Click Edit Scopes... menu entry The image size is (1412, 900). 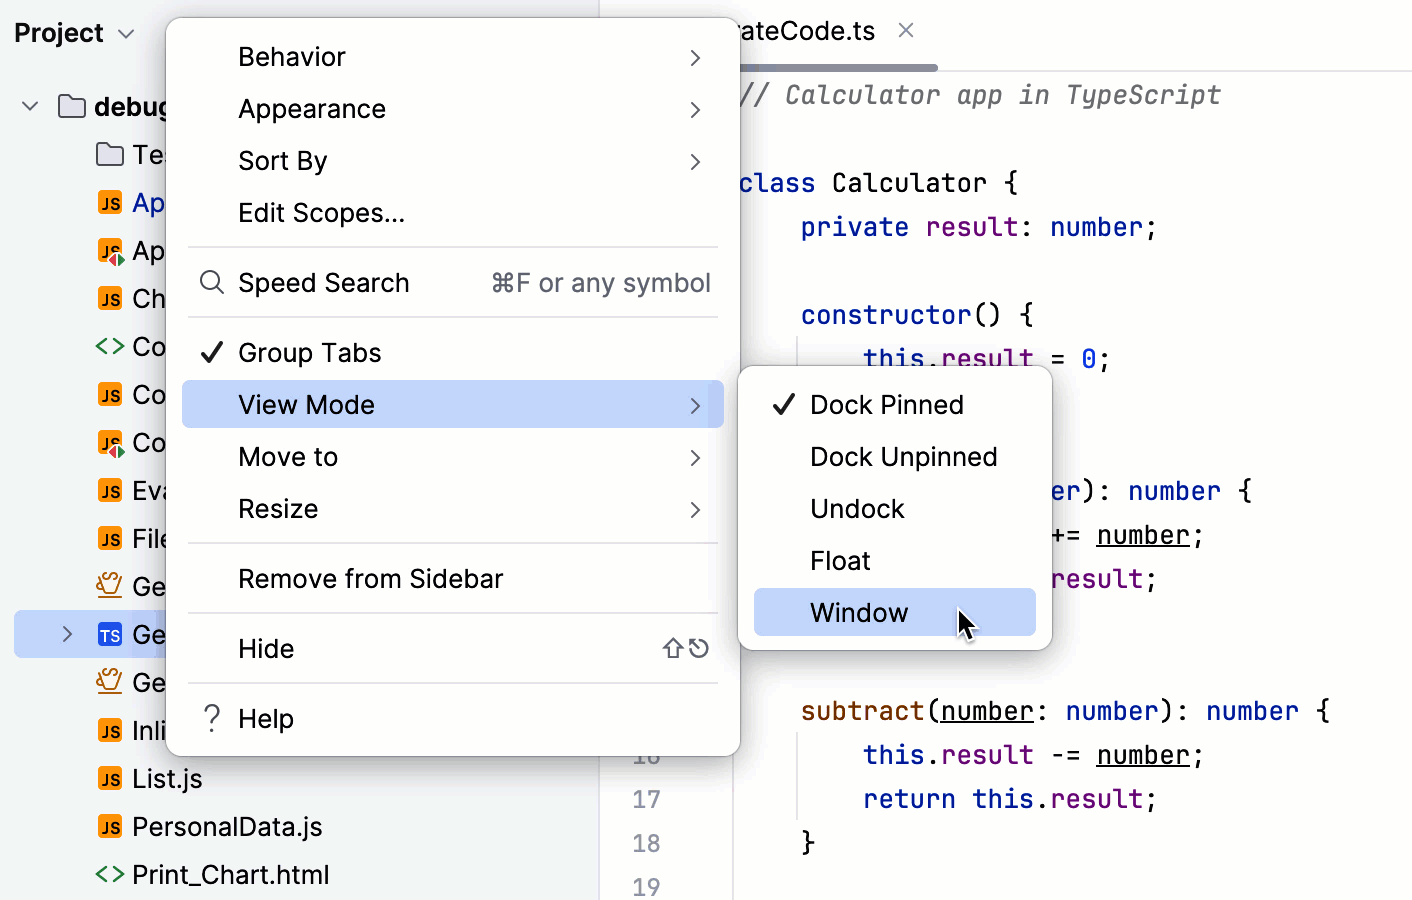click(x=321, y=213)
